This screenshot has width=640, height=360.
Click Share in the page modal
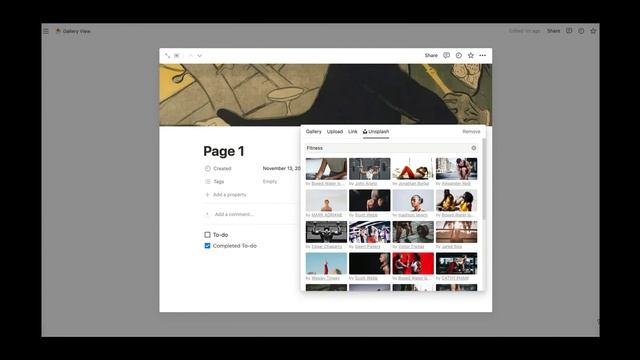pos(431,56)
